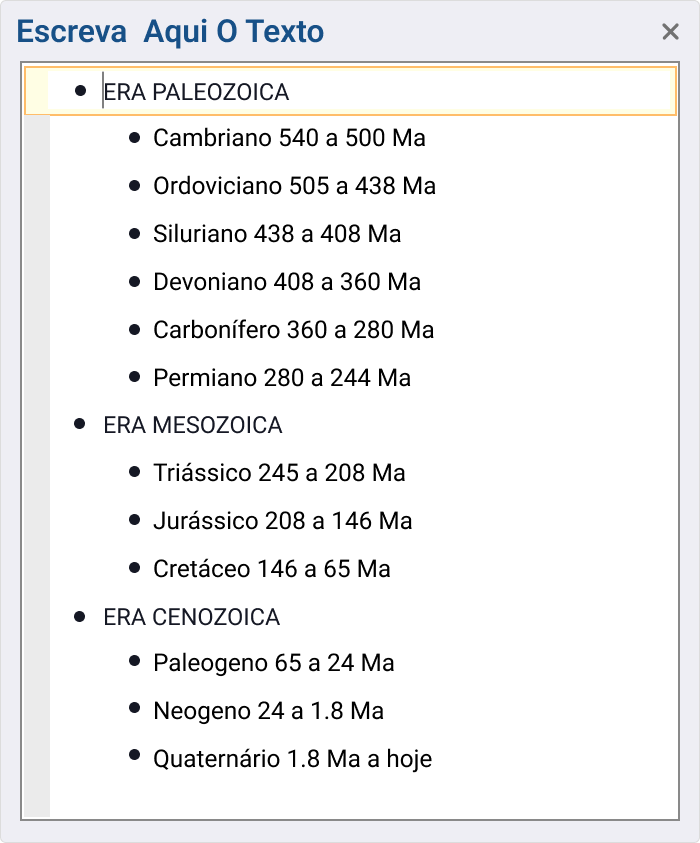Click the bullet before ERA PALEOZOICA
Image resolution: width=700 pixels, height=843 pixels.
[81, 91]
